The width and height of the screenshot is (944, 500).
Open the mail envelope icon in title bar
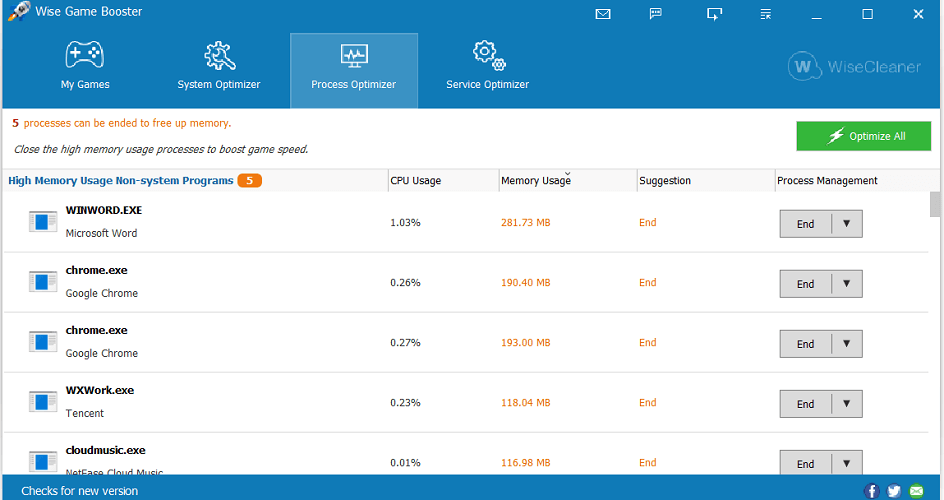click(603, 14)
